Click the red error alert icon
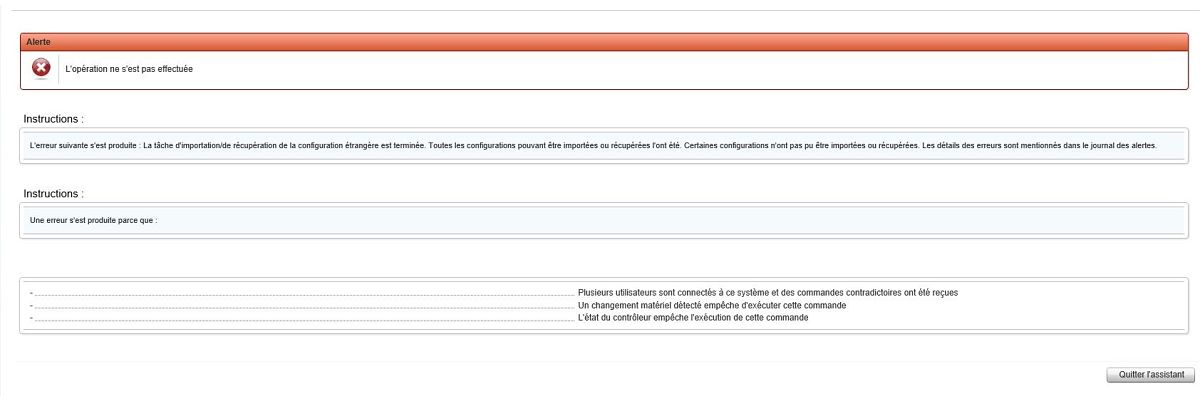 click(x=40, y=69)
